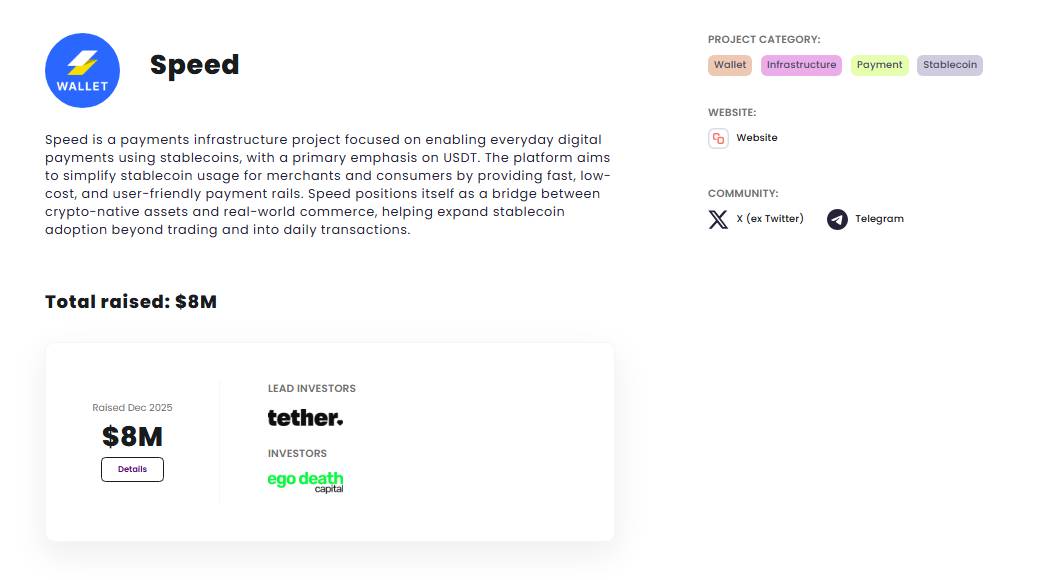
Task: Click the large $8M amount in the card
Action: 132,437
